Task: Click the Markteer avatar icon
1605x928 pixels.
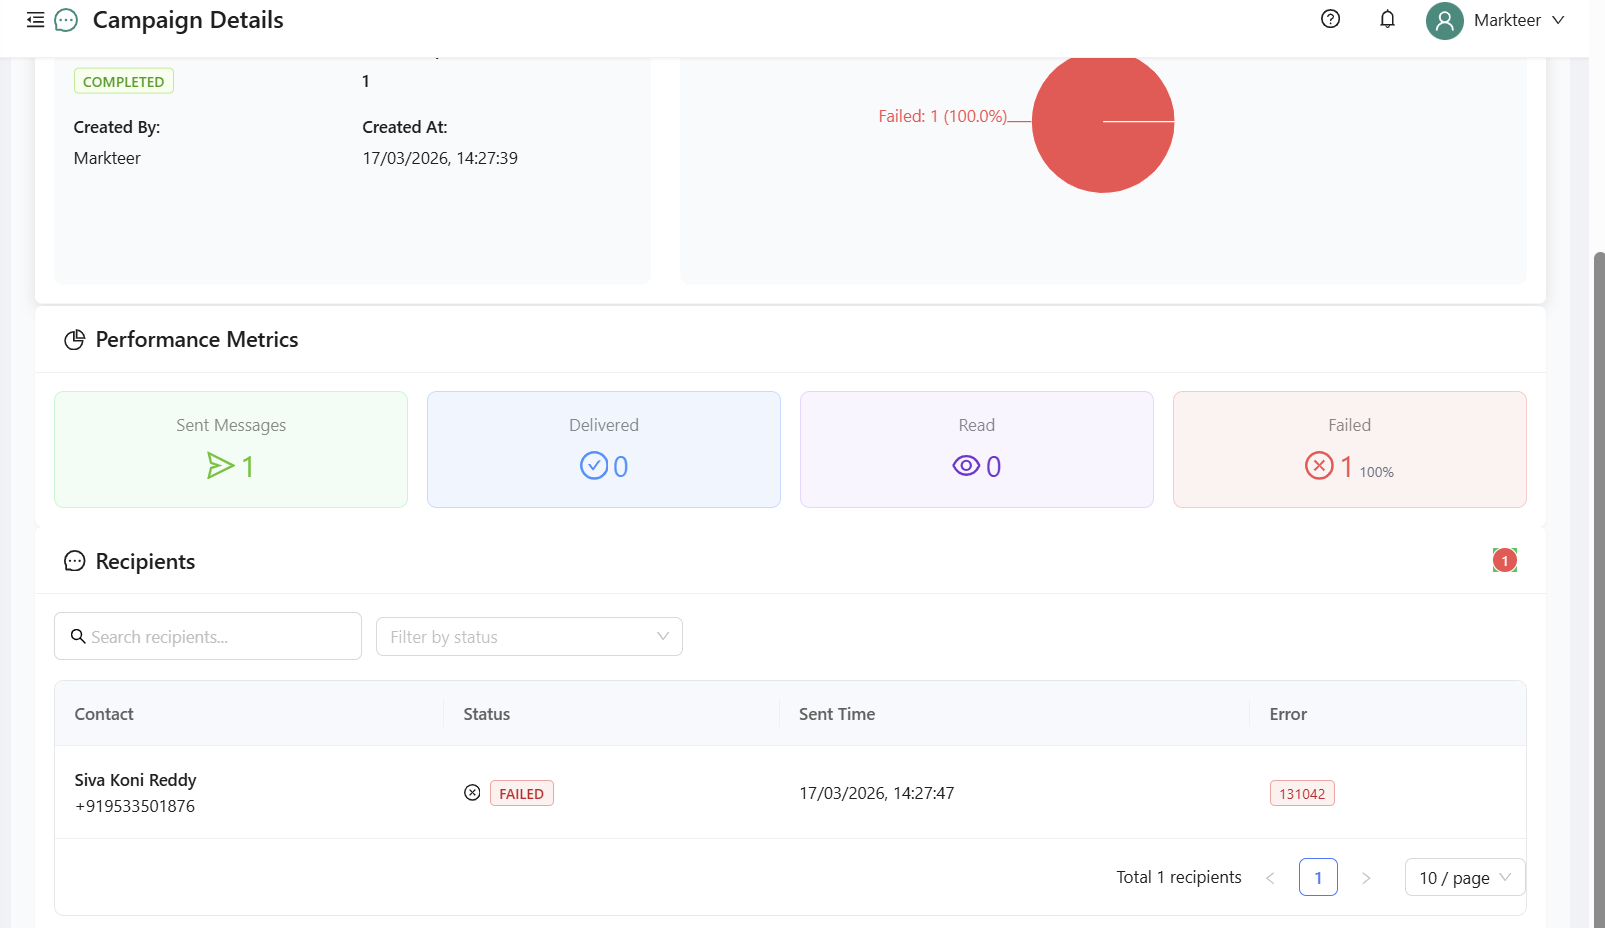Action: coord(1443,20)
